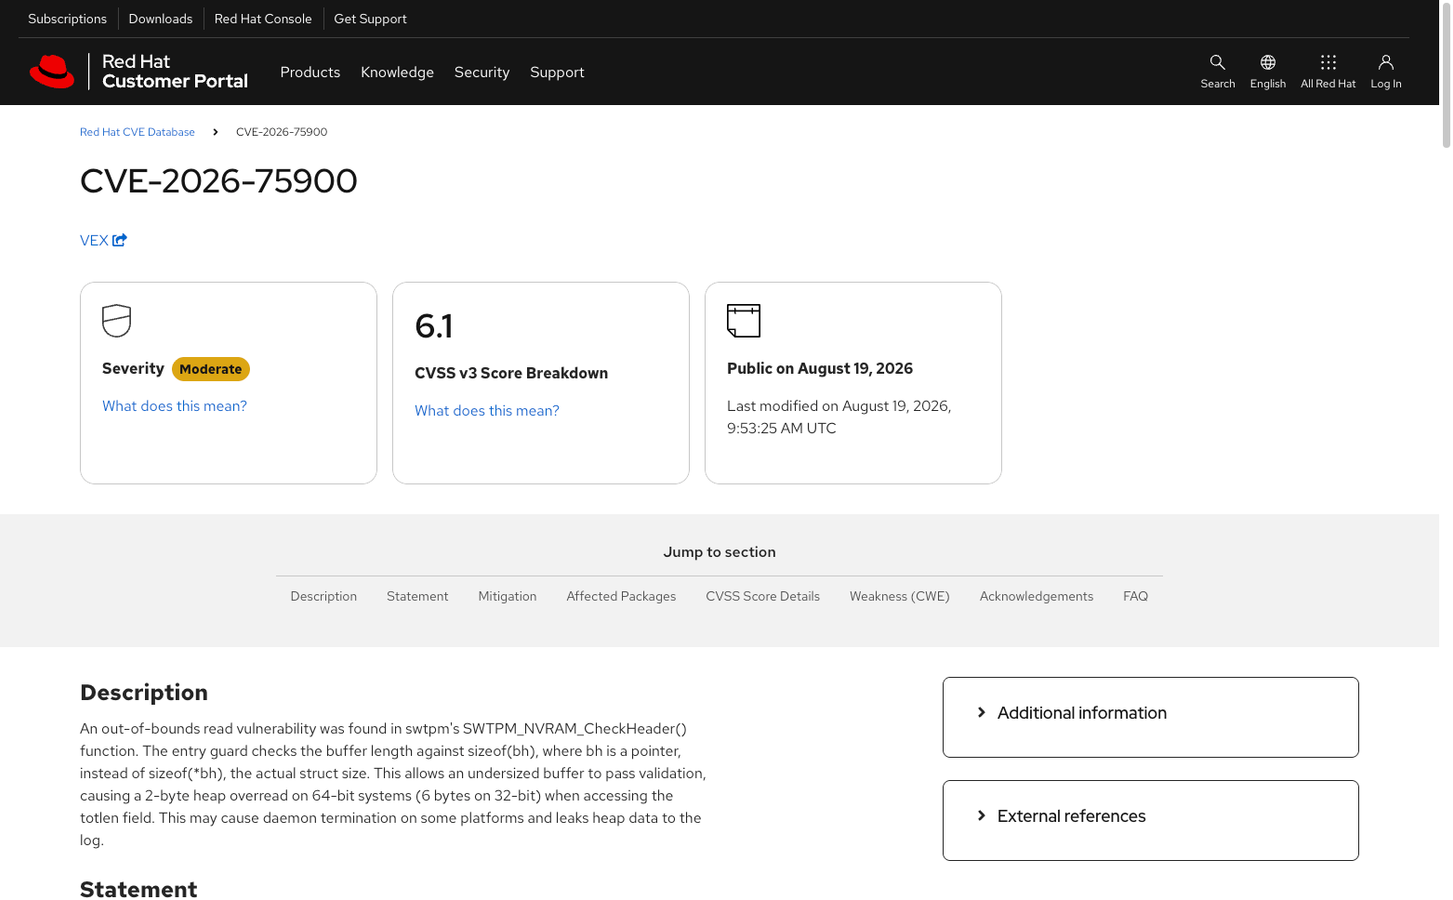Jump to the Statement section
This screenshot has height=900, width=1453.
(x=417, y=596)
